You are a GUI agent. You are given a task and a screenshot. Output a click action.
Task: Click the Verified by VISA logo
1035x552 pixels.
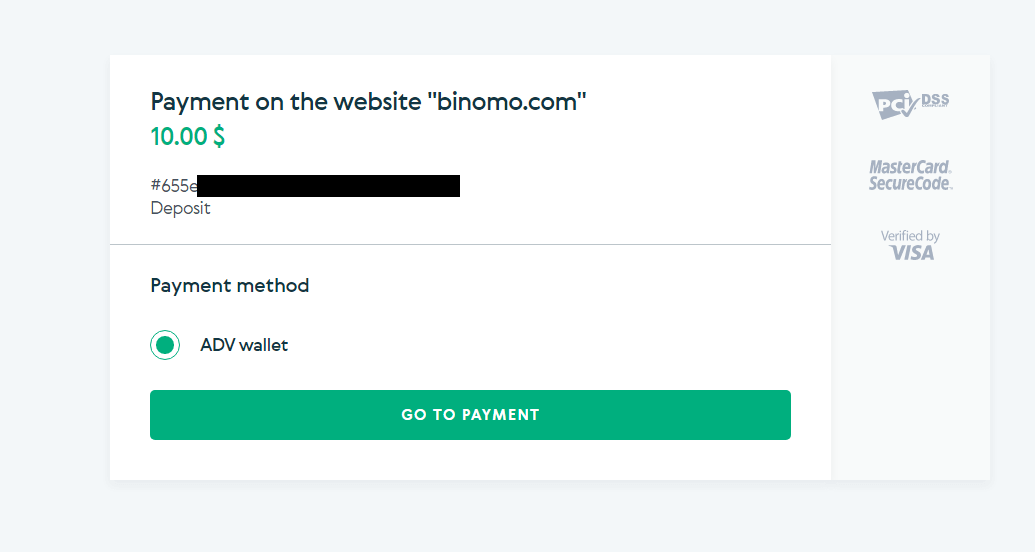pyautogui.click(x=910, y=245)
